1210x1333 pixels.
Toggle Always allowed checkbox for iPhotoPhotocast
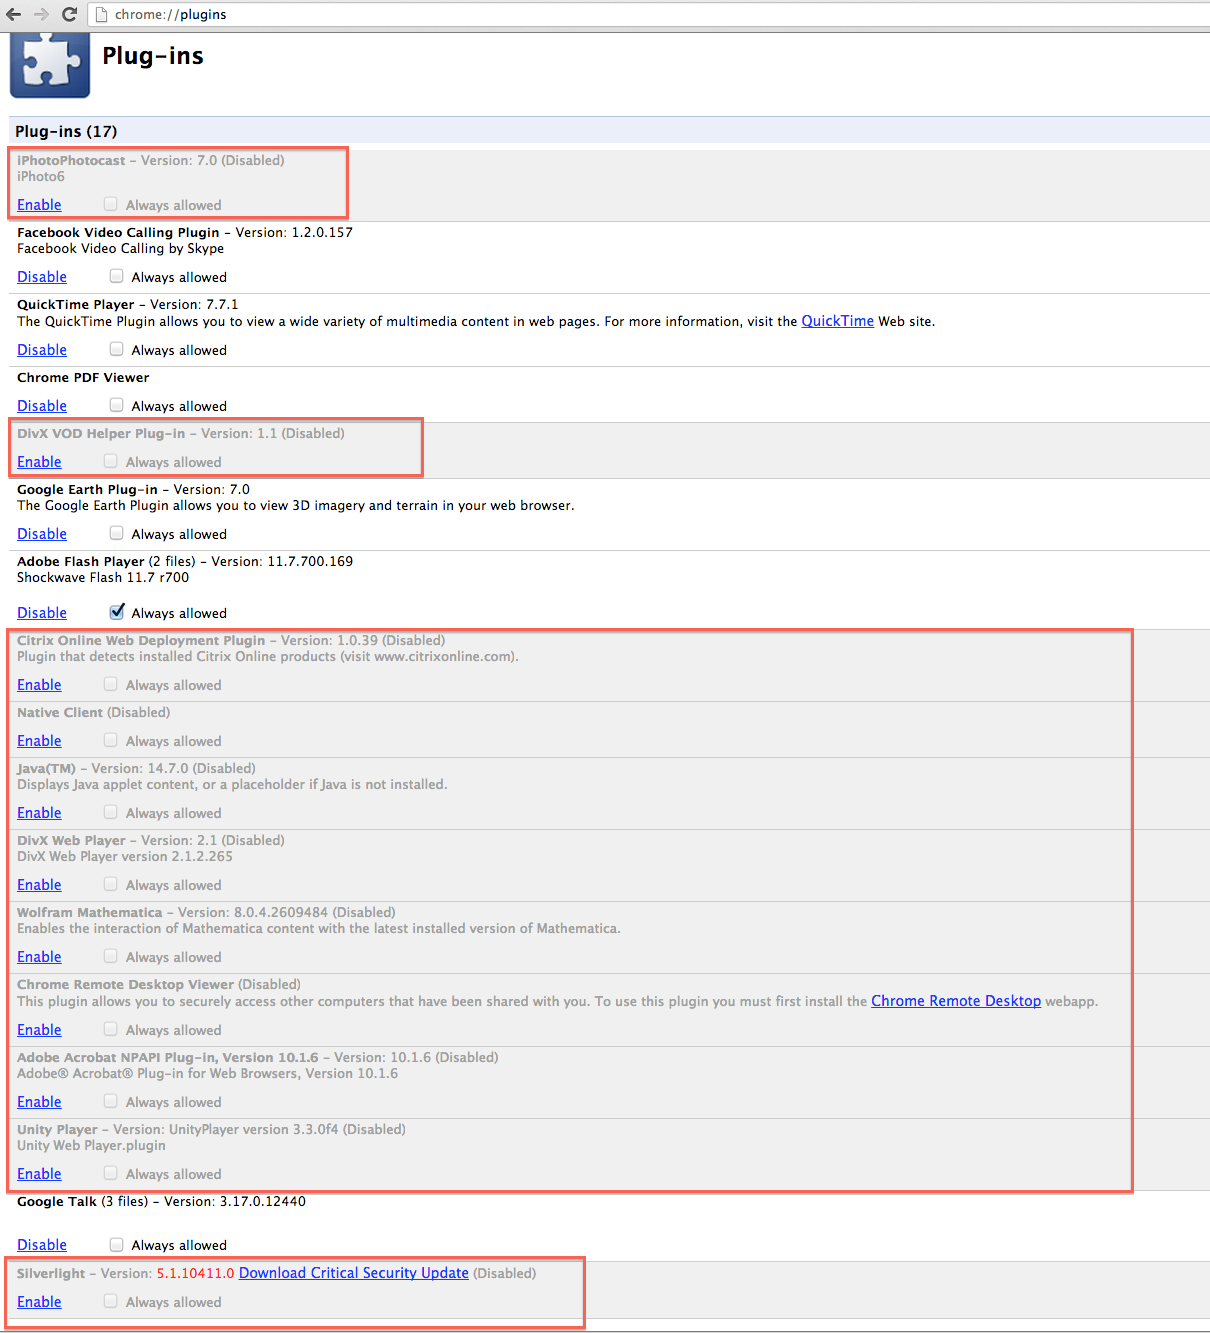point(111,204)
